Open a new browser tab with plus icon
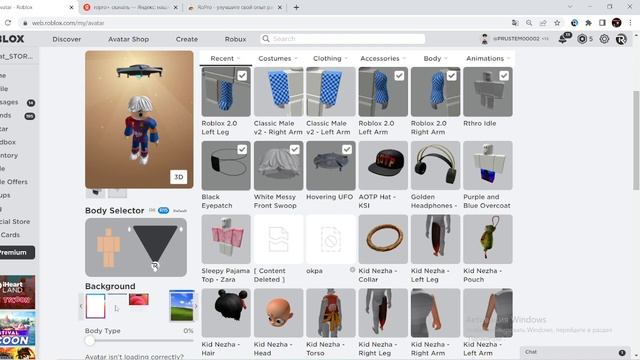The height and width of the screenshot is (360, 640). 296,7
